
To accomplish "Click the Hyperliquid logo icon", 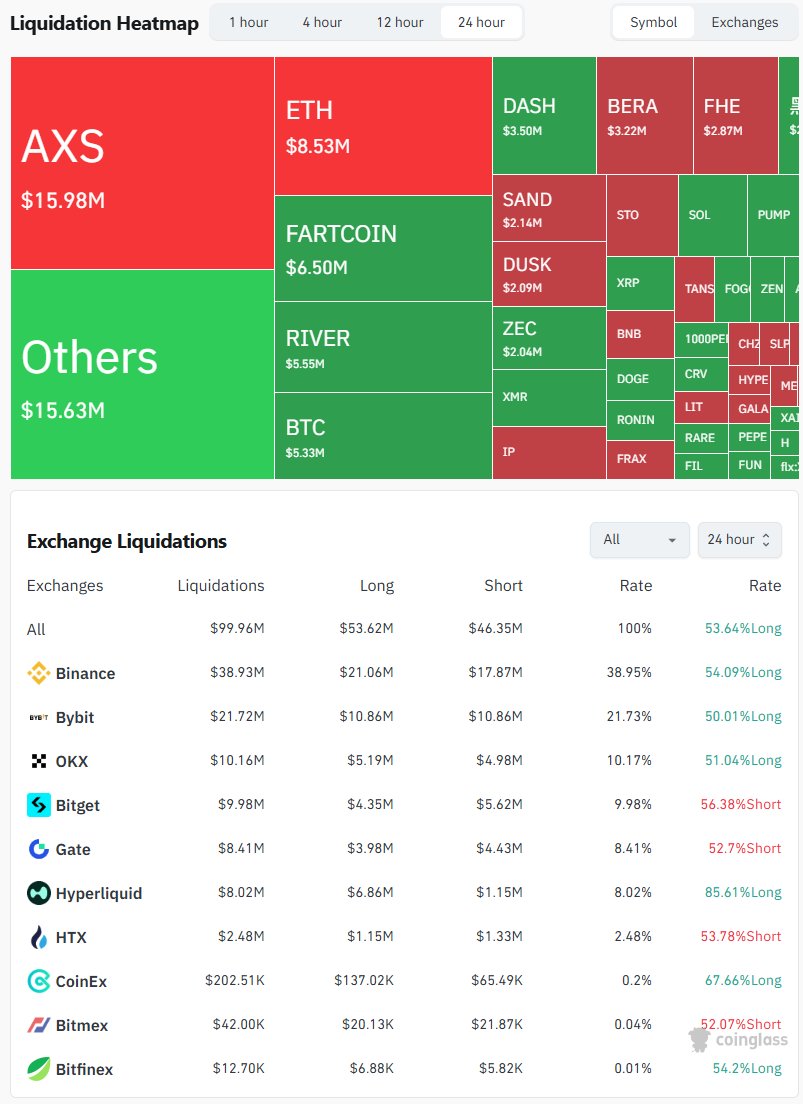I will click(38, 893).
